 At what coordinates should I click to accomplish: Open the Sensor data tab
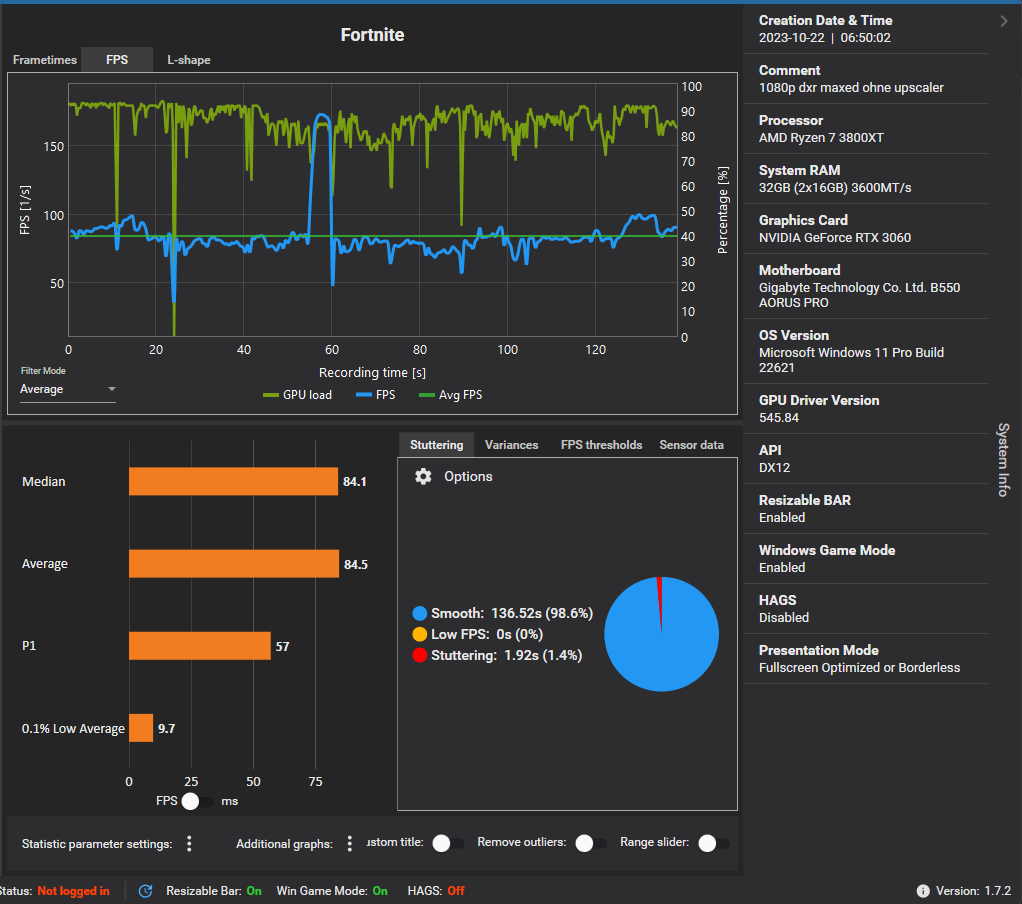[x=692, y=445]
